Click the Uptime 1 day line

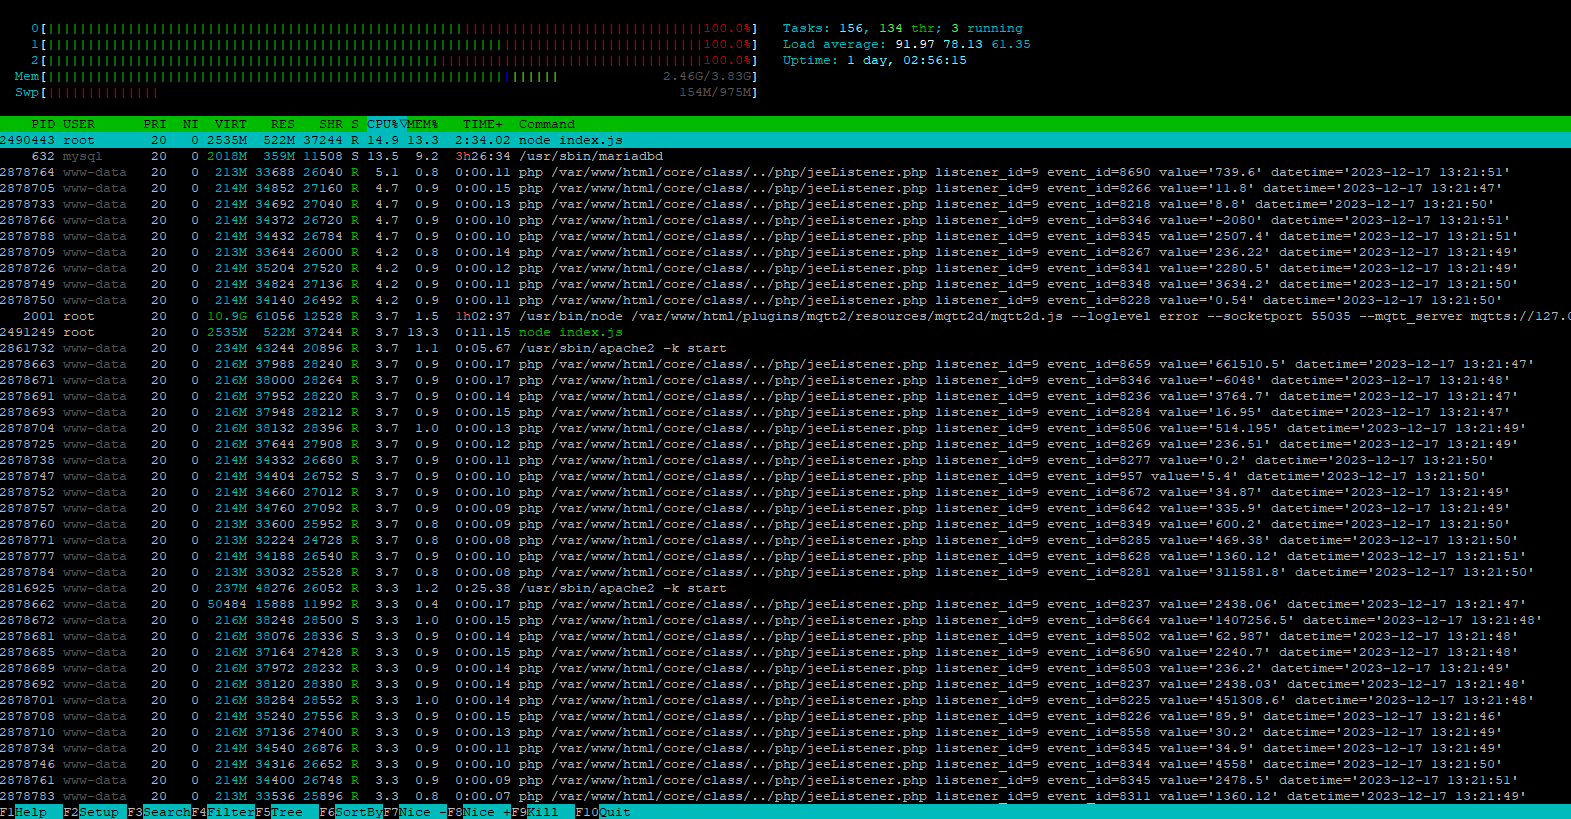[x=875, y=60]
